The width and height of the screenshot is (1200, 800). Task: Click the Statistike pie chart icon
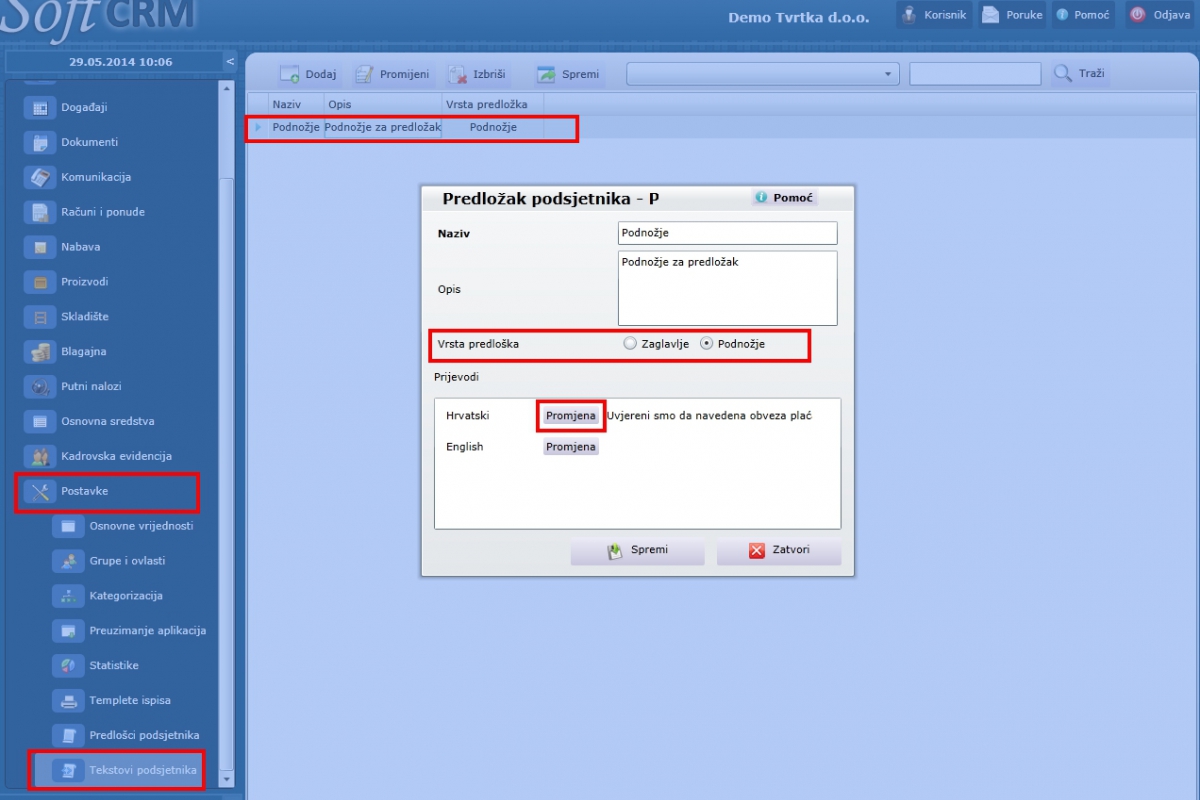tap(68, 665)
